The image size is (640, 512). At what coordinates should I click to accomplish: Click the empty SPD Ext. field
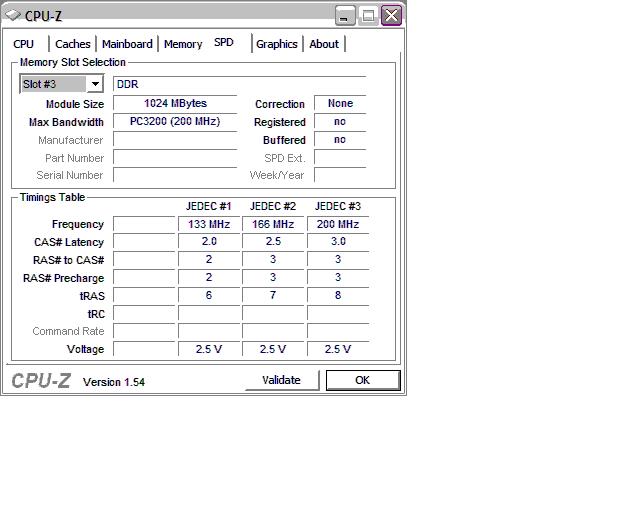pos(340,158)
